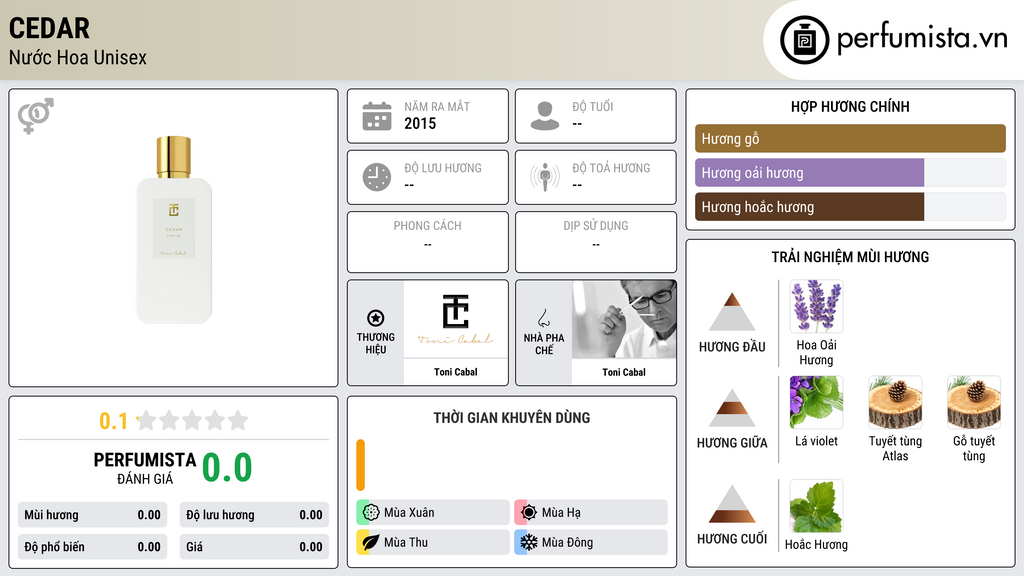
Task: Click the Hương Đầu pyramid icon
Action: pyautogui.click(x=732, y=312)
